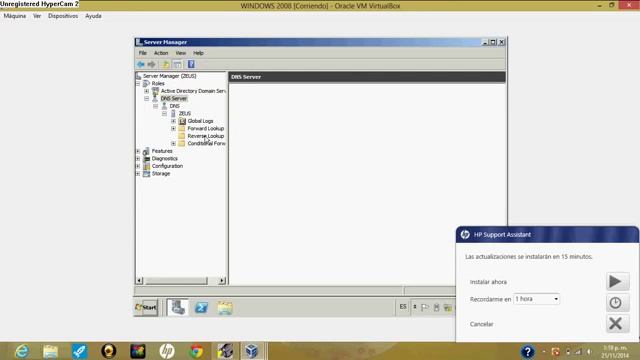Launch PowerShell from the VM taskbar

(x=201, y=307)
